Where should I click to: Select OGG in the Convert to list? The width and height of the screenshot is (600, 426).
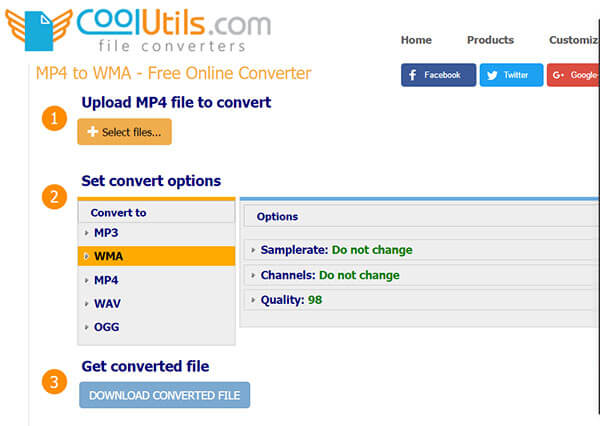(x=107, y=327)
